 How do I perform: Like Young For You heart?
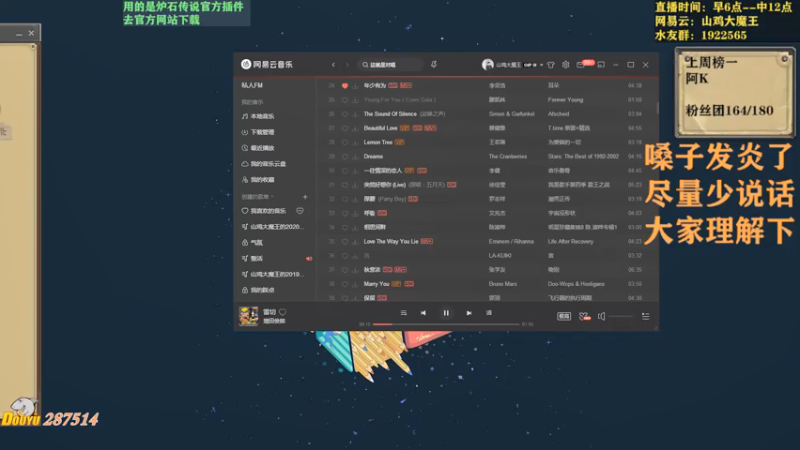click(345, 99)
